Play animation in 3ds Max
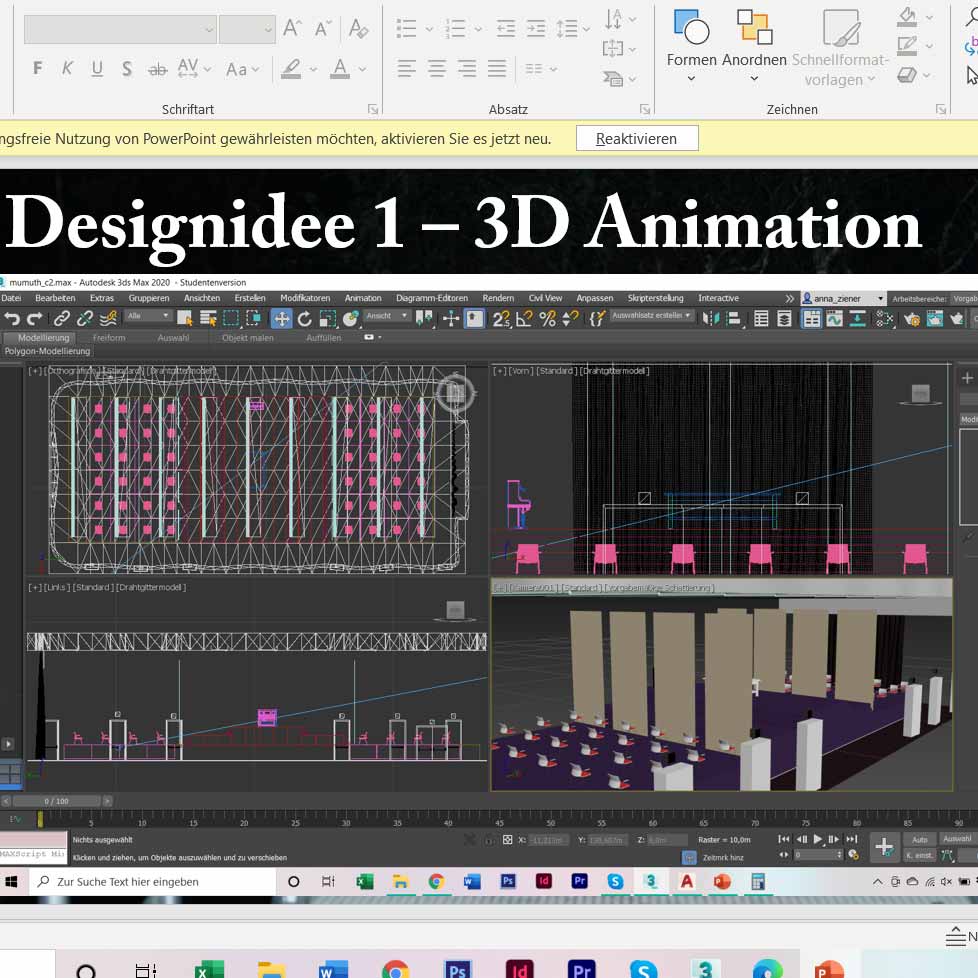 818,840
